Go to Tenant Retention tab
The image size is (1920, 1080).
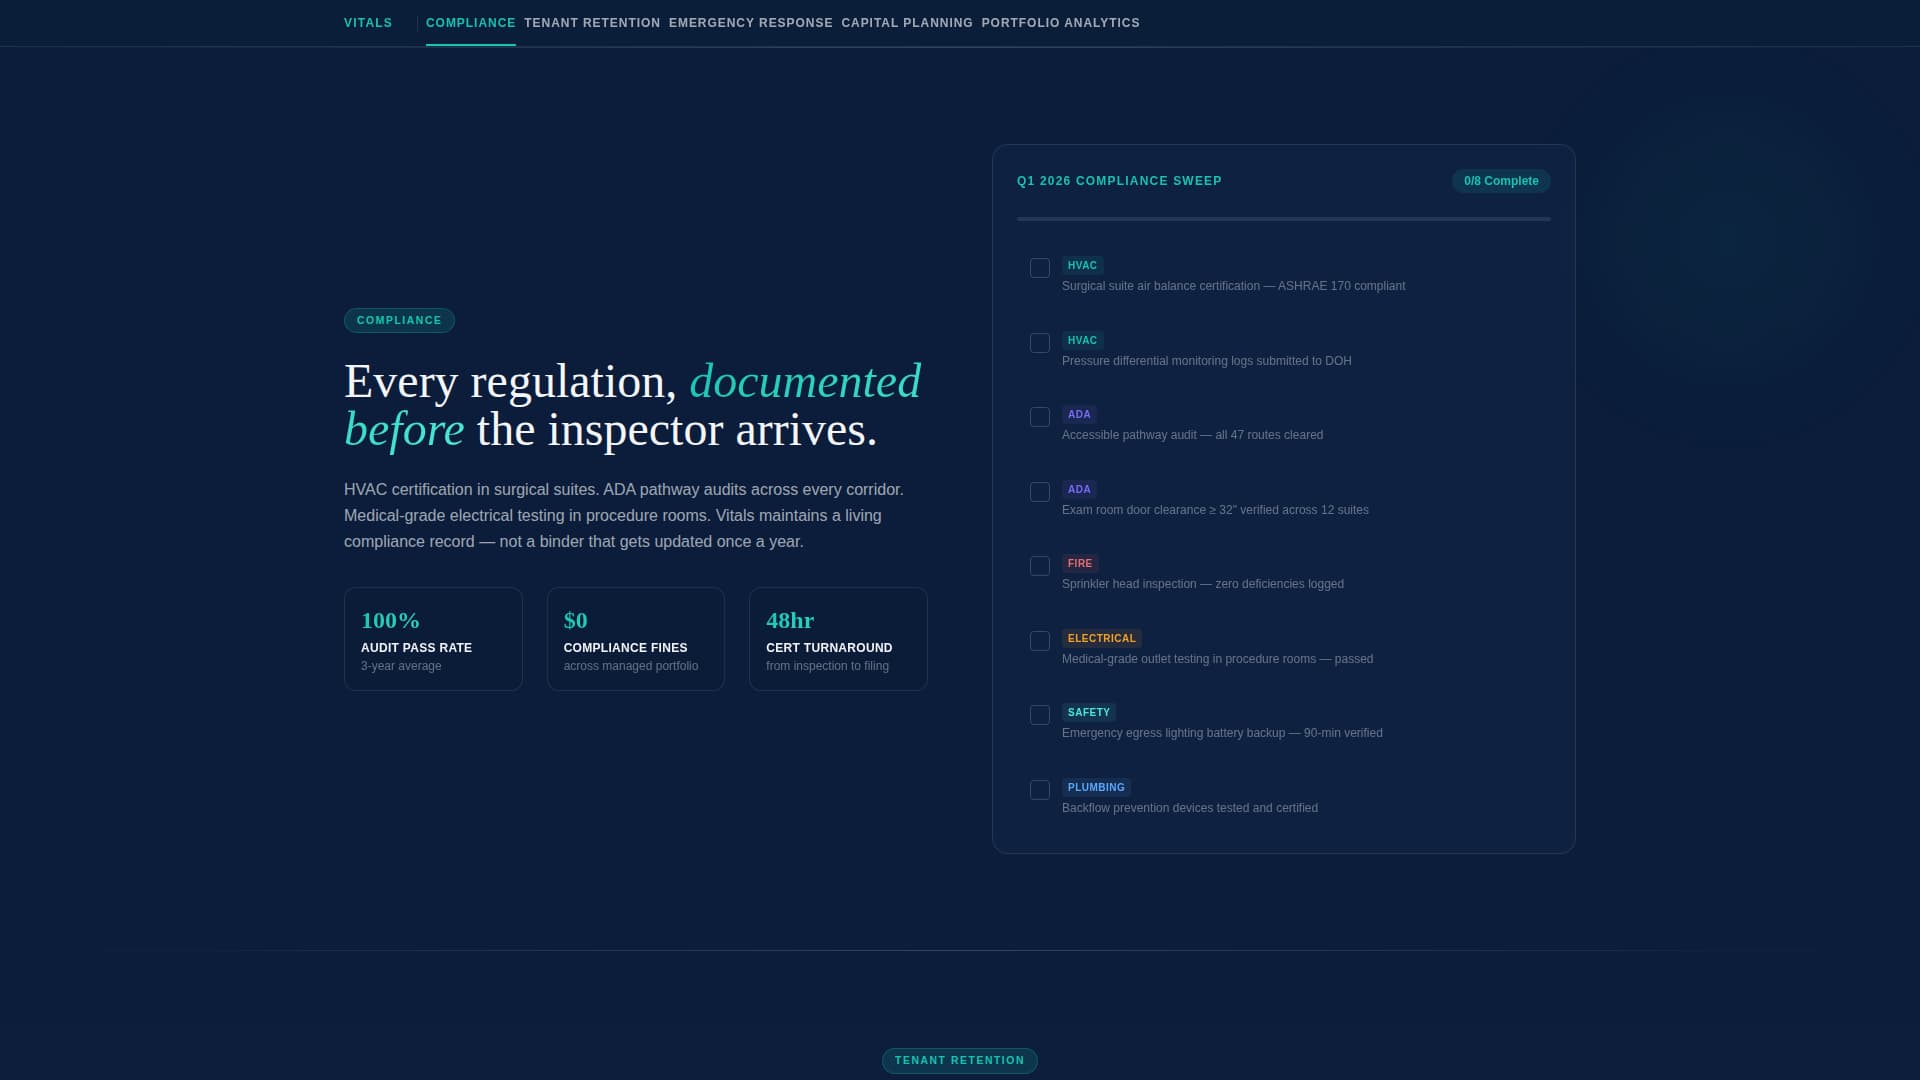click(592, 23)
